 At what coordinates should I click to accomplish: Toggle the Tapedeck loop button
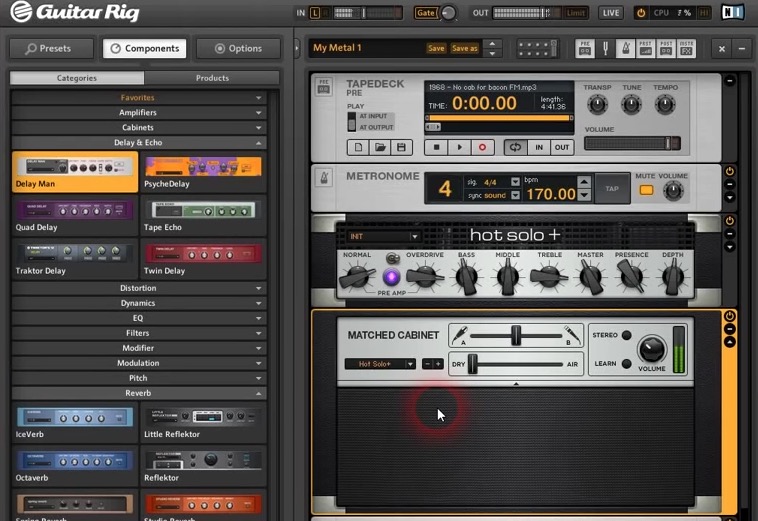(515, 147)
